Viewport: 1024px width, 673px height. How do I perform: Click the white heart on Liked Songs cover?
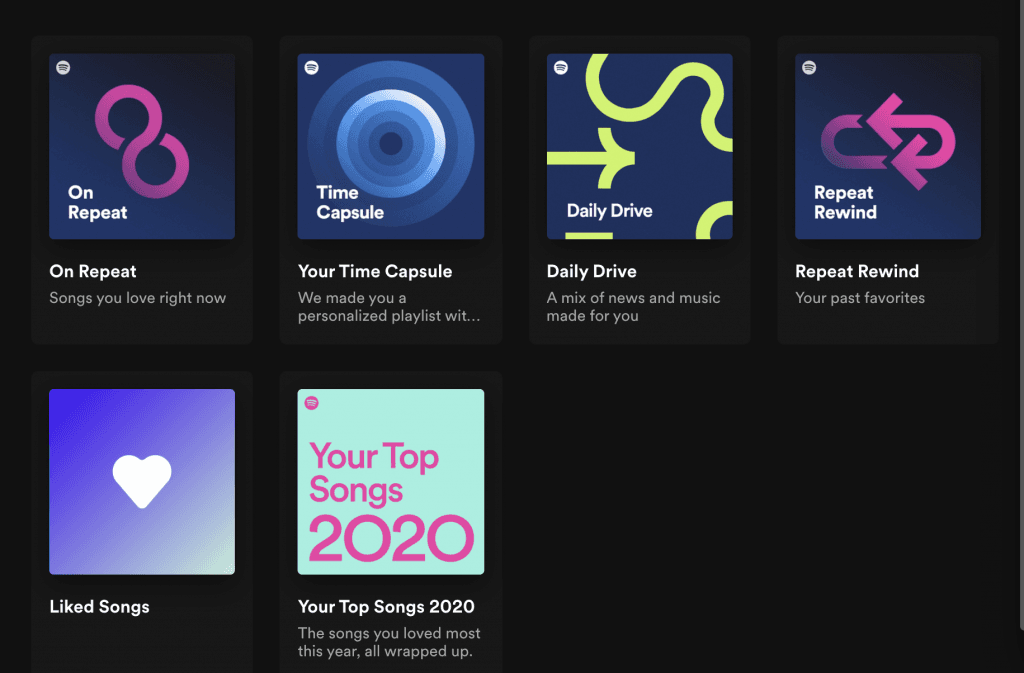pyautogui.click(x=142, y=481)
